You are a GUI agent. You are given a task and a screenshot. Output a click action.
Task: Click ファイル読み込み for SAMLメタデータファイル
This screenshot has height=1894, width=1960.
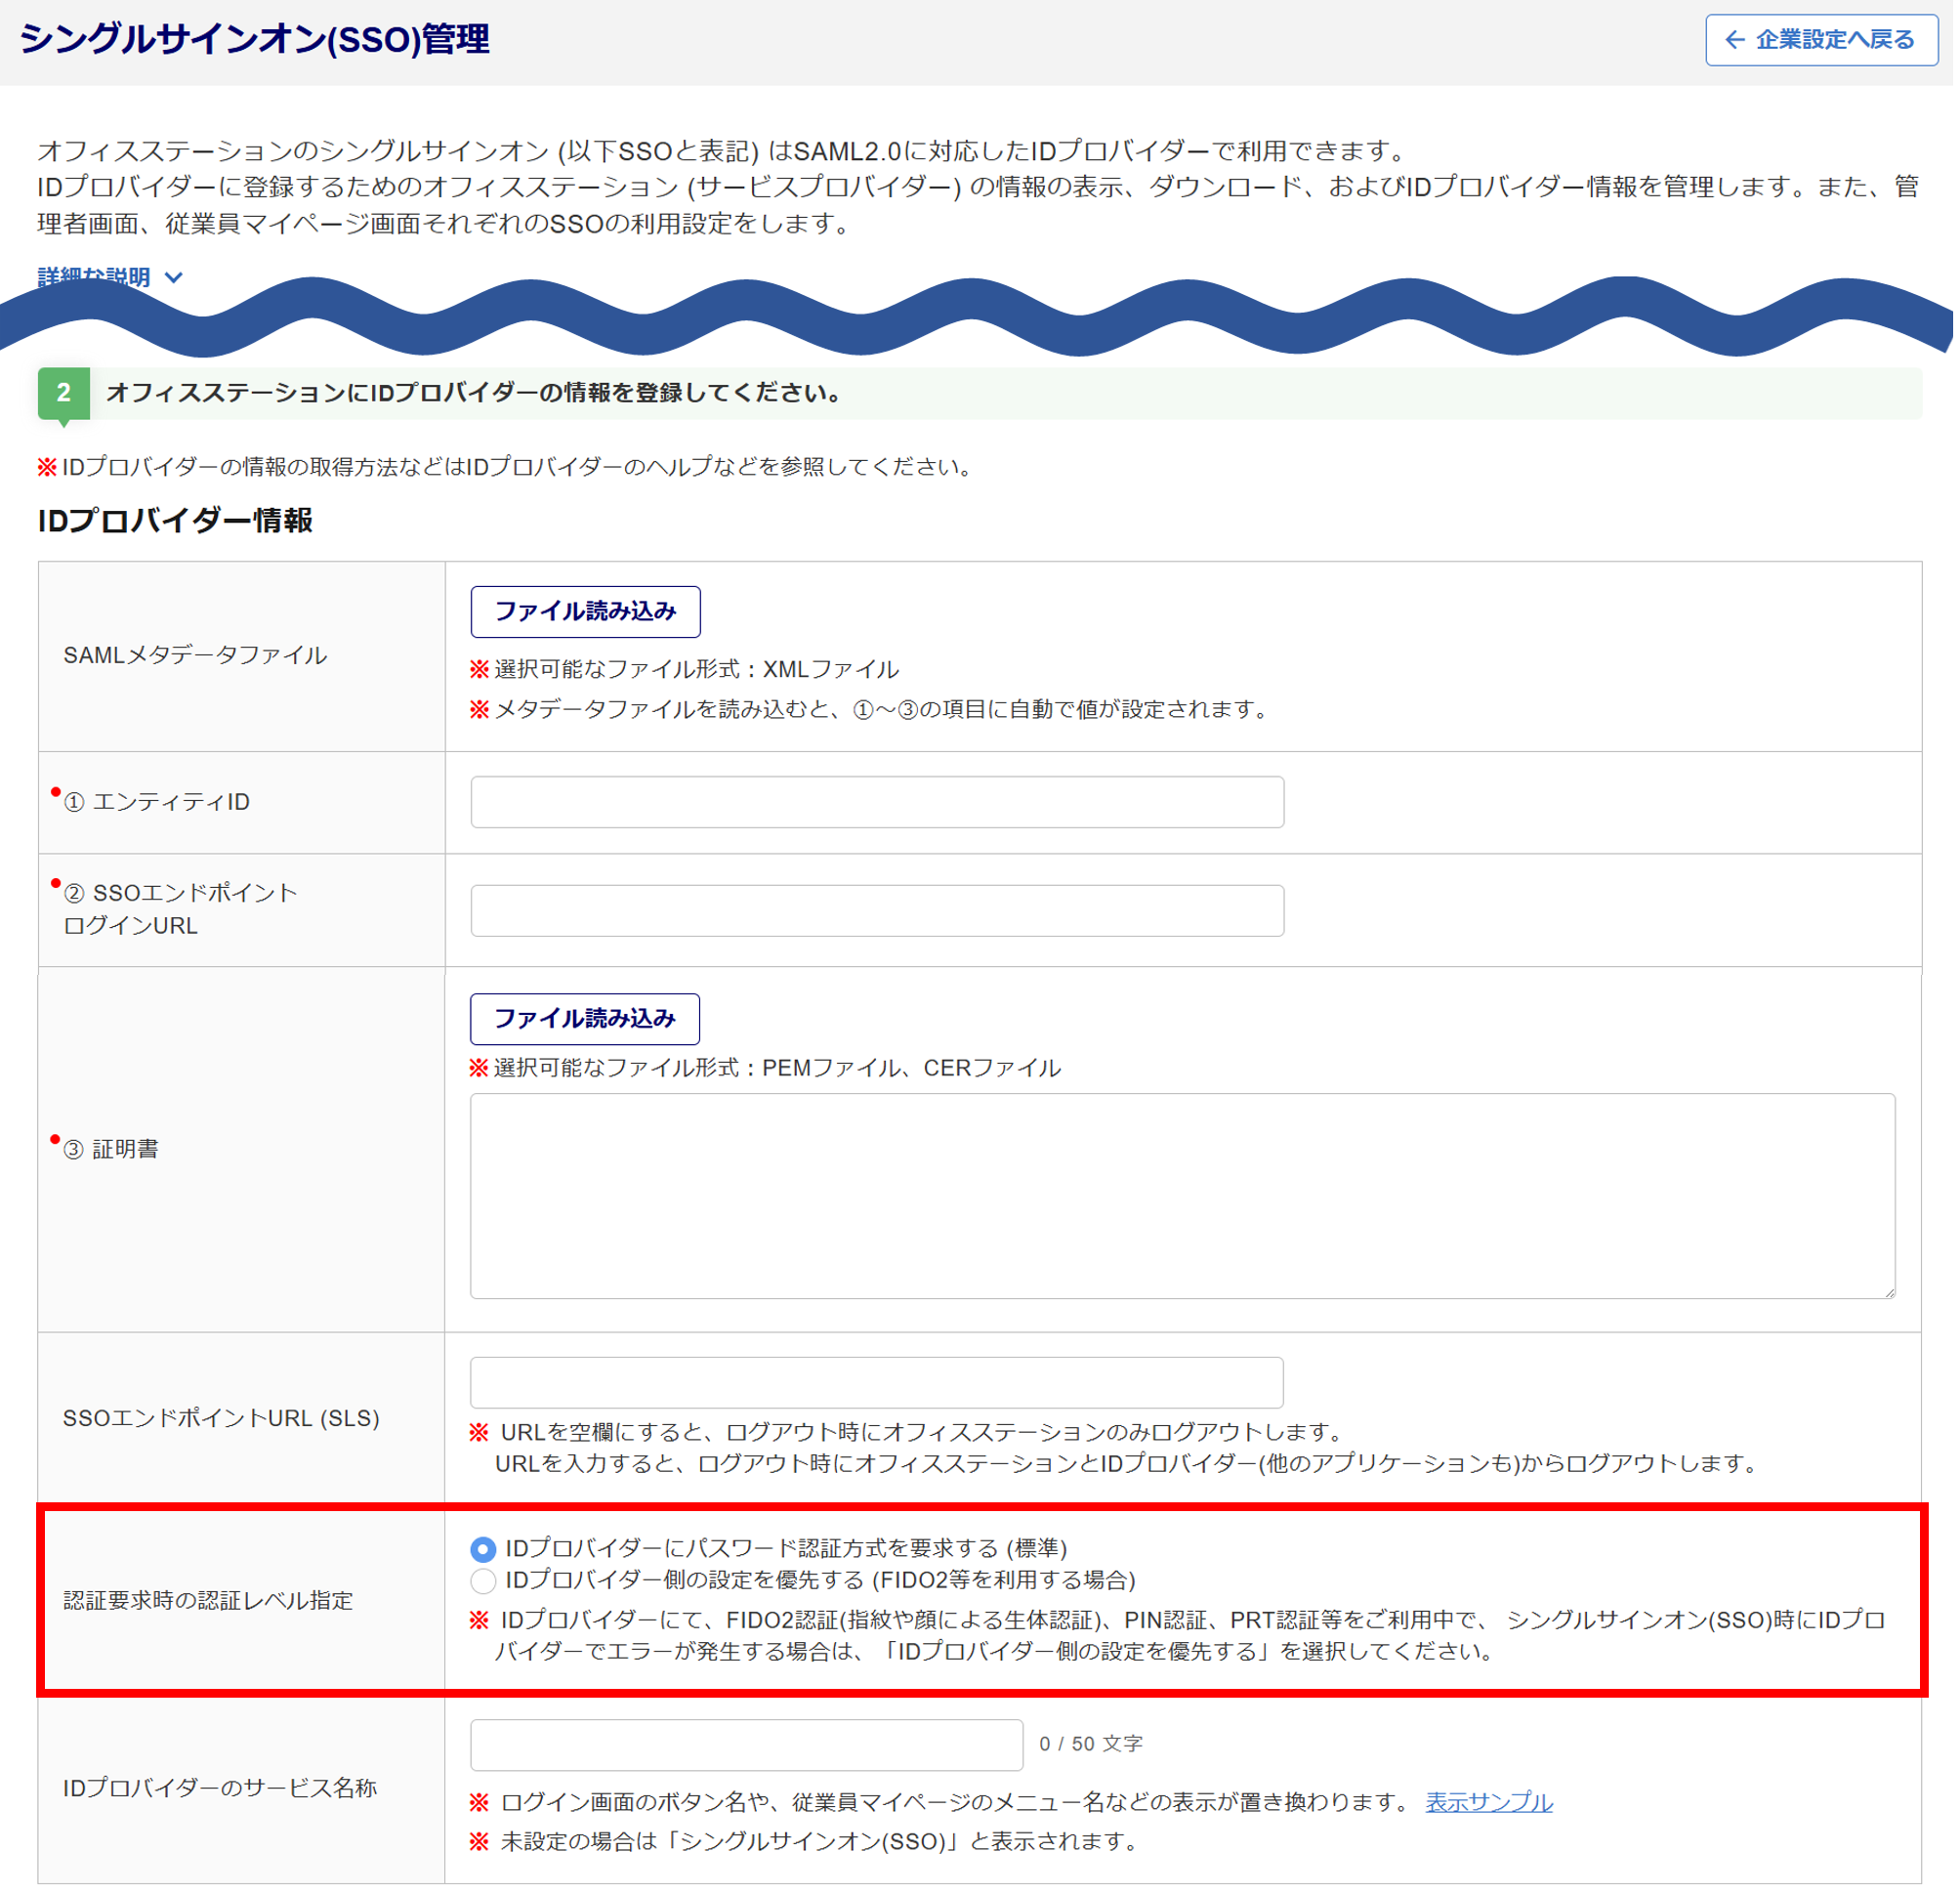(x=585, y=611)
